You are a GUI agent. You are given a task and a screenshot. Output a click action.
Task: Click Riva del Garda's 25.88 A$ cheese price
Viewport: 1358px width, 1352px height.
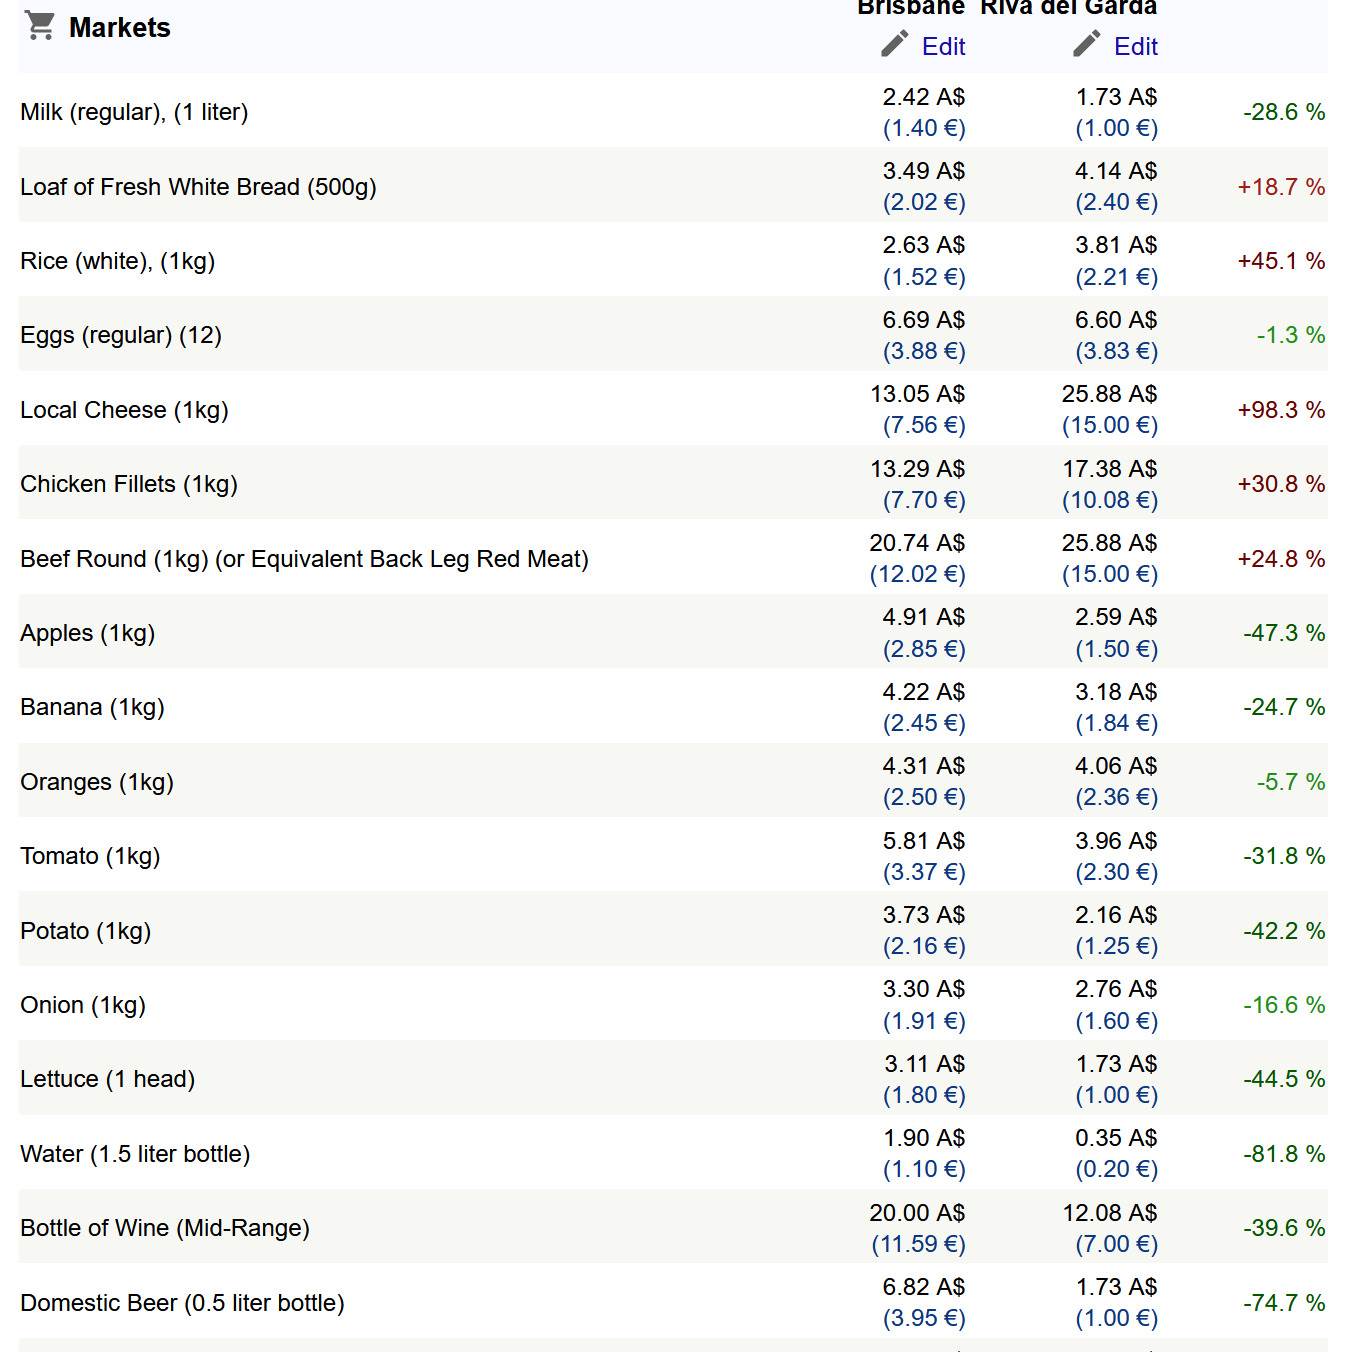[x=1109, y=394]
